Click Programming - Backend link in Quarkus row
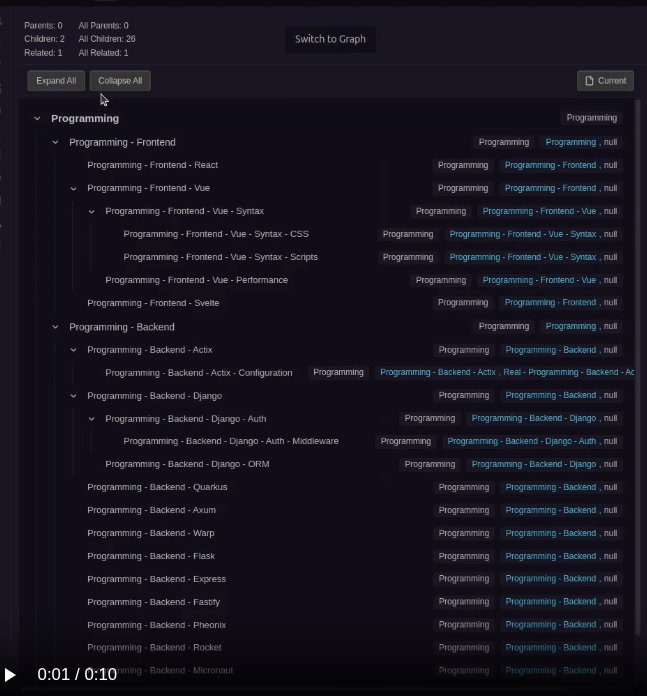The image size is (647, 696). pos(551,487)
